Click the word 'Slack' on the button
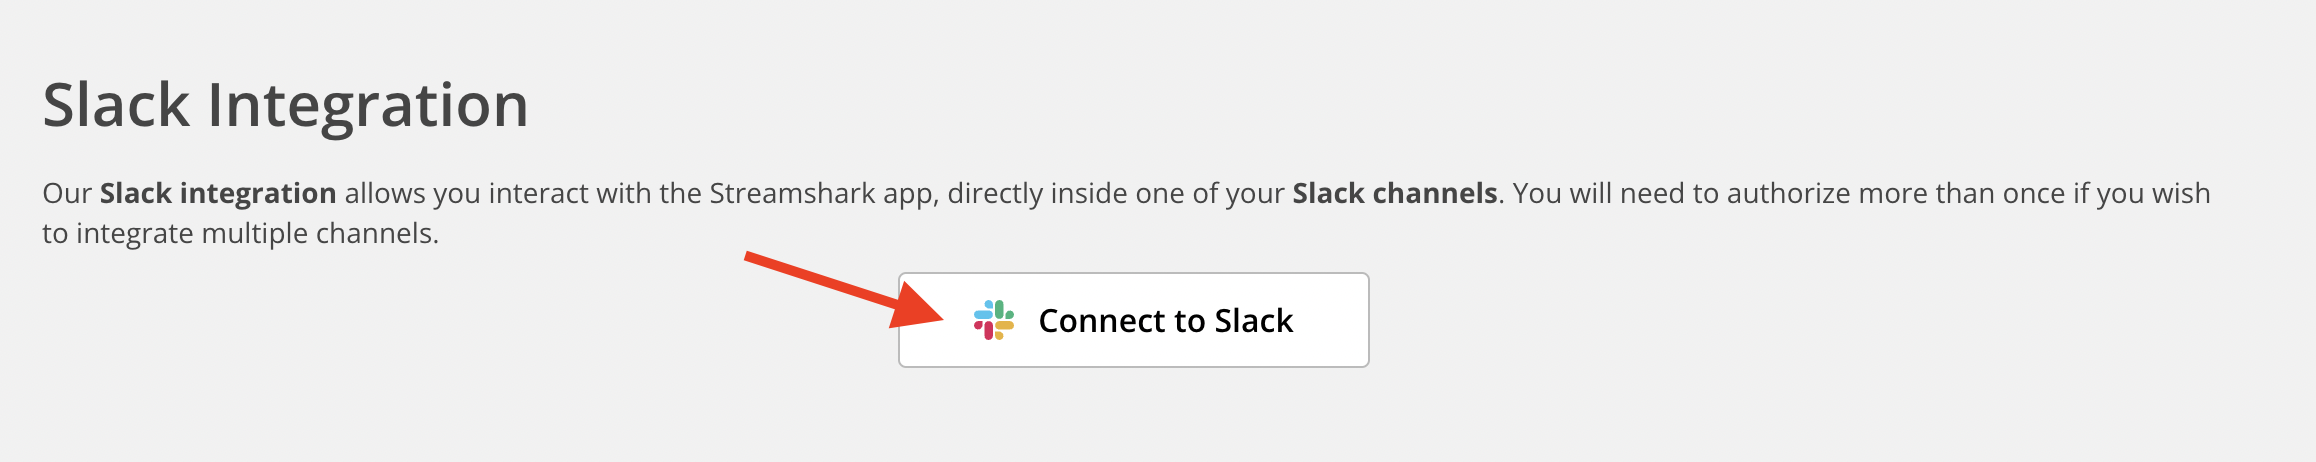 [1254, 320]
